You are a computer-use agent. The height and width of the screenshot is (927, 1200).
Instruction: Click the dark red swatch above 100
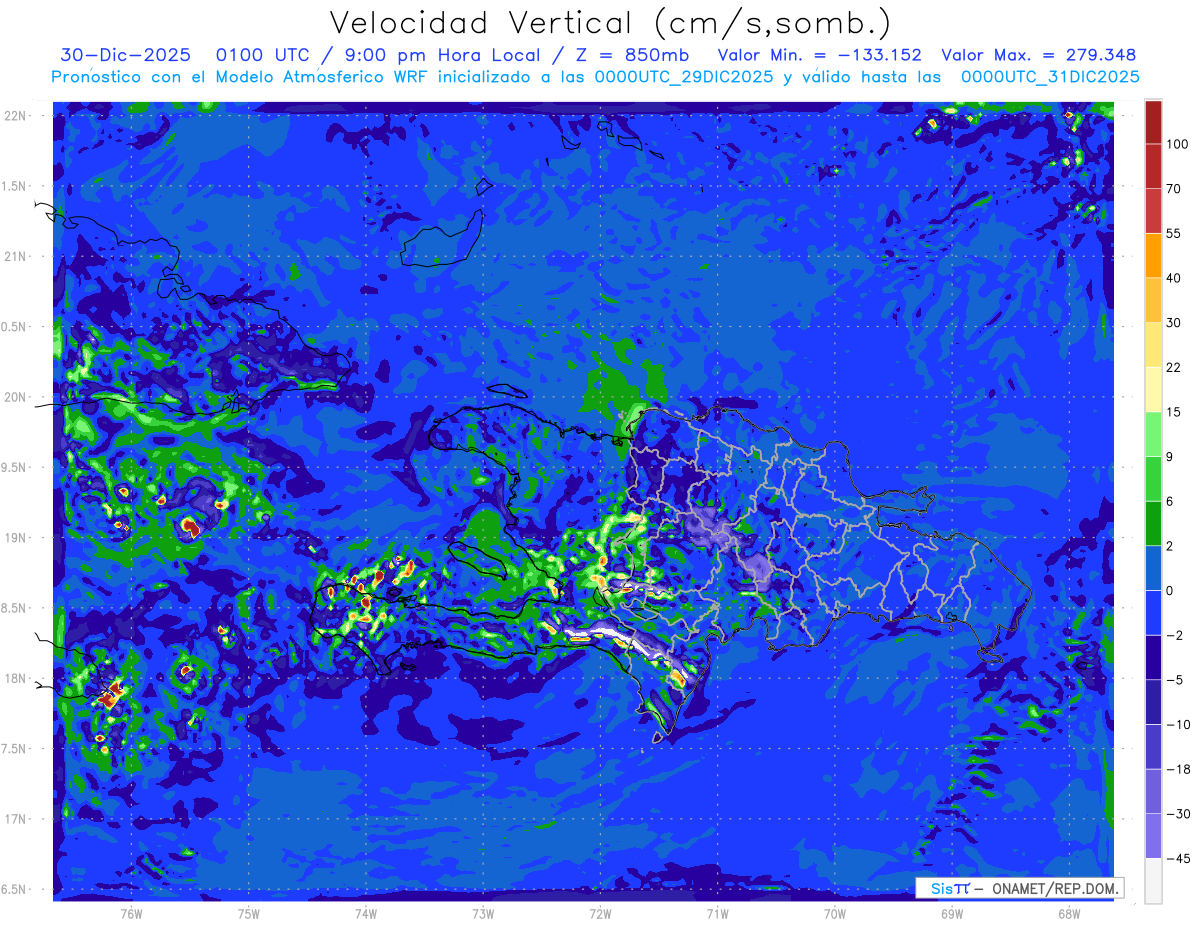pyautogui.click(x=1153, y=122)
